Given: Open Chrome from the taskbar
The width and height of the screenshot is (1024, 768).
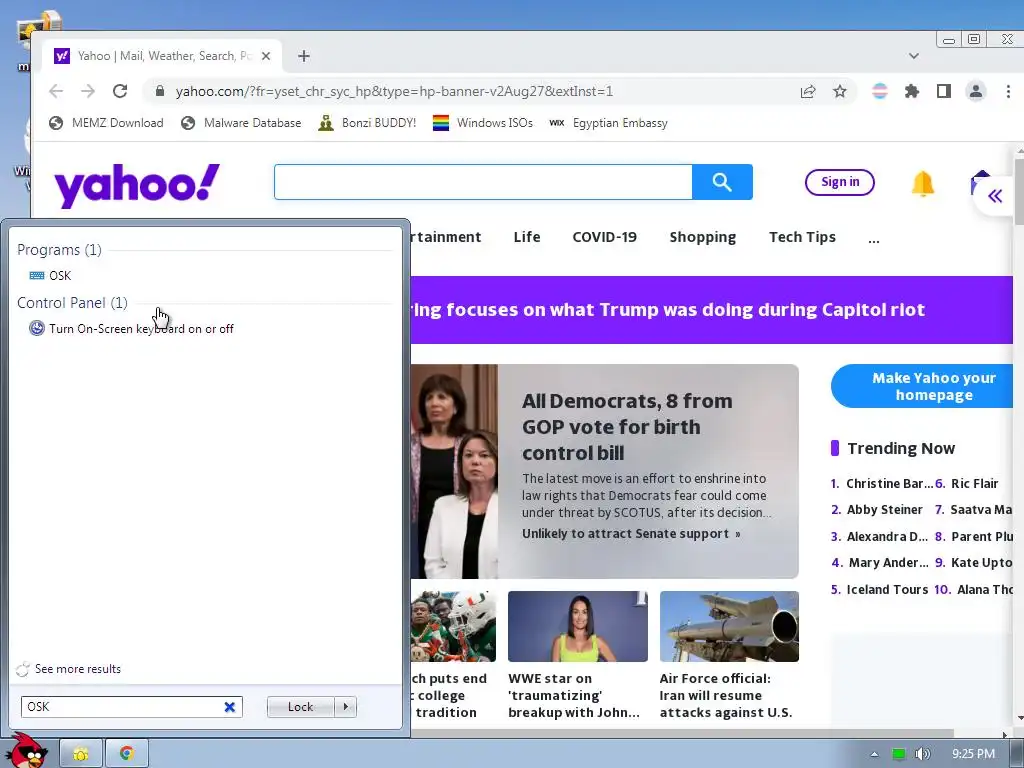Looking at the screenshot, I should coord(127,754).
